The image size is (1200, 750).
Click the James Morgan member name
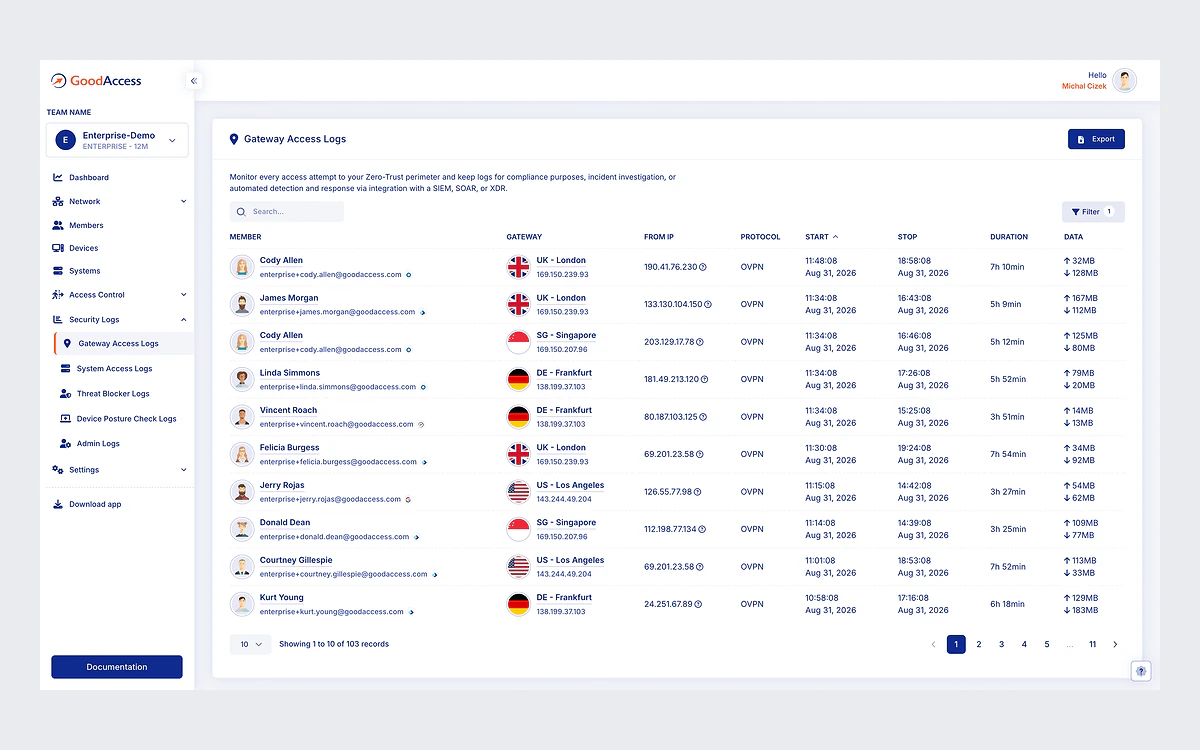point(289,298)
